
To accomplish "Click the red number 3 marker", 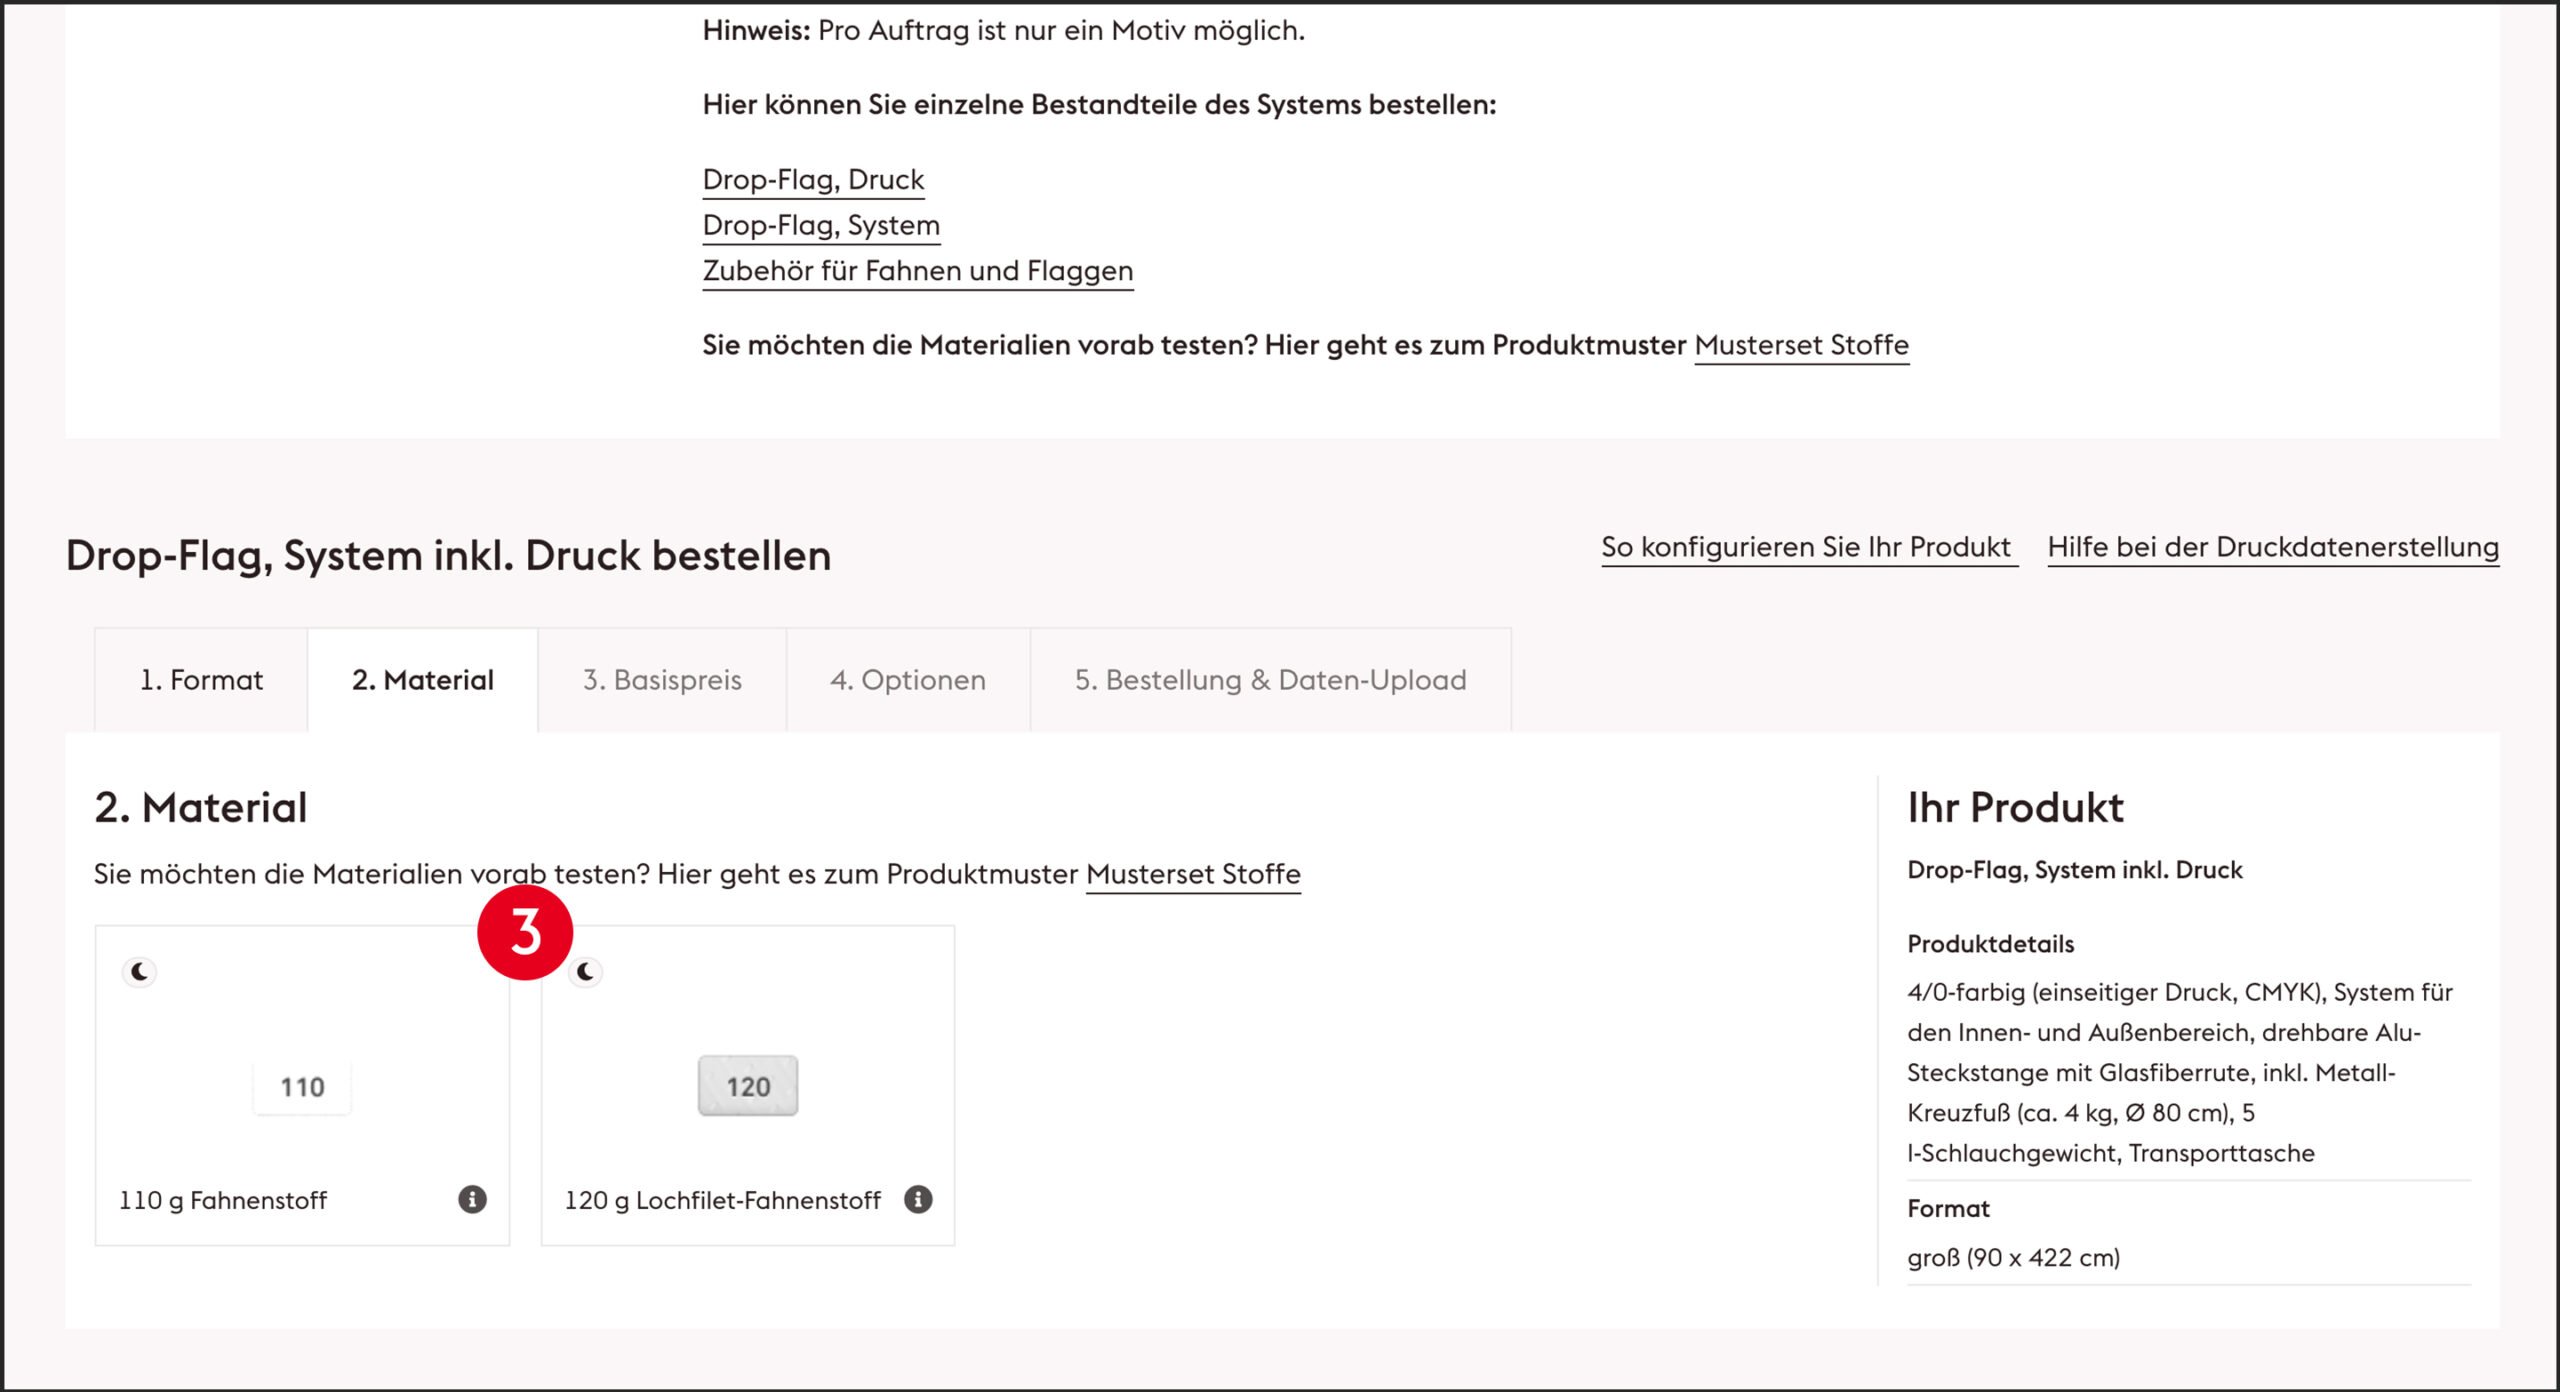I will (525, 932).
